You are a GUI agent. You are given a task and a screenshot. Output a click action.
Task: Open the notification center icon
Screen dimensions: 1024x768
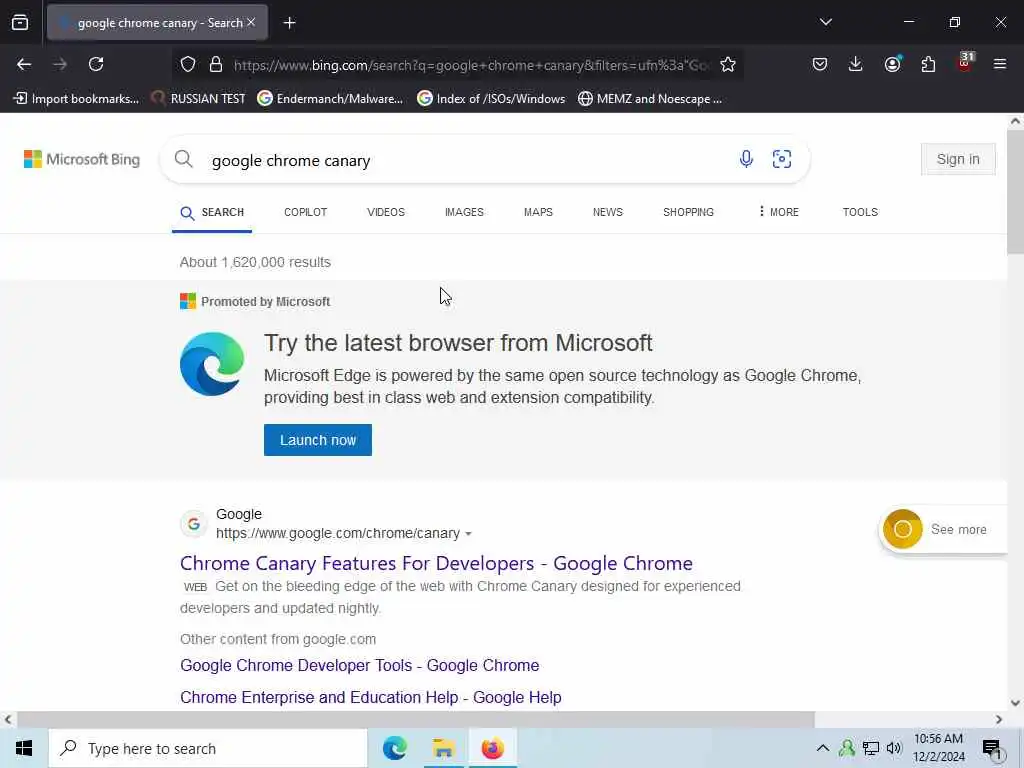992,749
